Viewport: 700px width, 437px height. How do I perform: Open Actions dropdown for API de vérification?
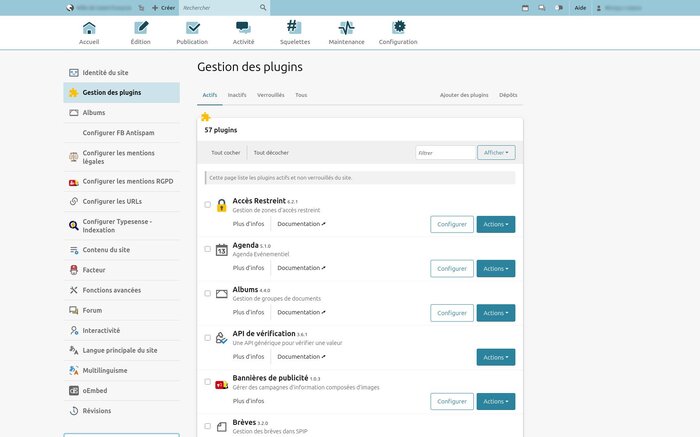tap(495, 357)
